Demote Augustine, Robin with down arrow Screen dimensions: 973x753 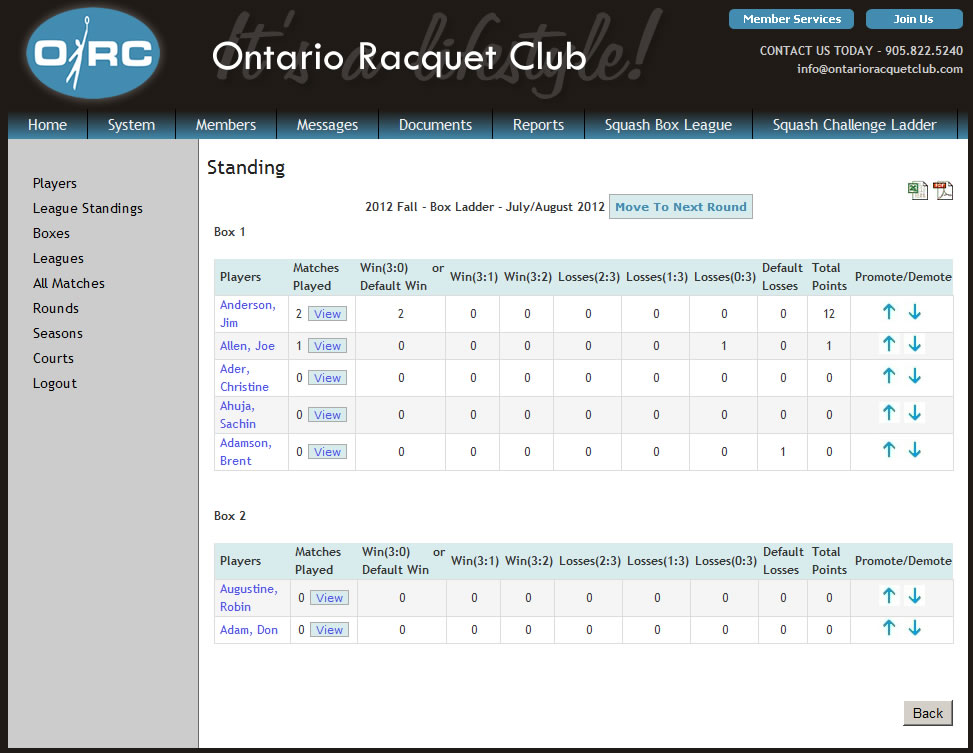click(x=915, y=597)
